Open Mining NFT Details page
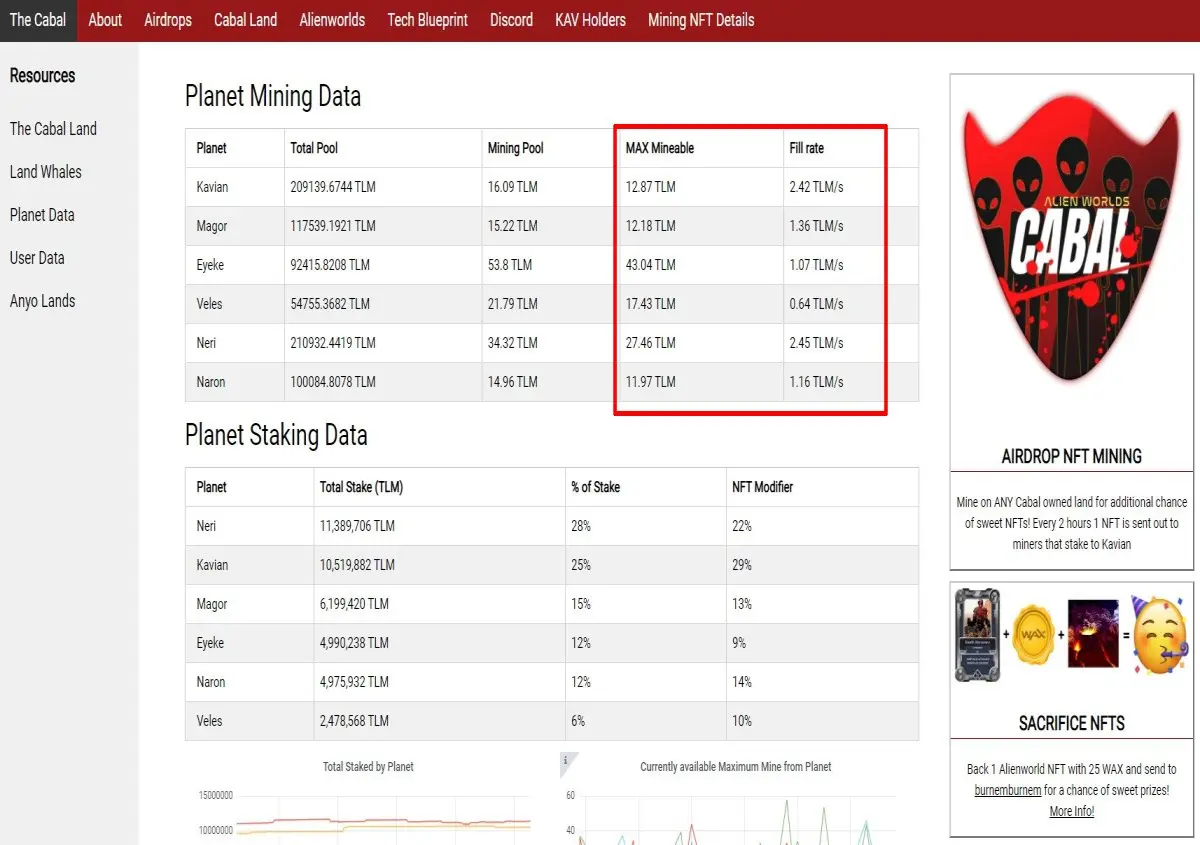The height and width of the screenshot is (845, 1200). pyautogui.click(x=701, y=20)
